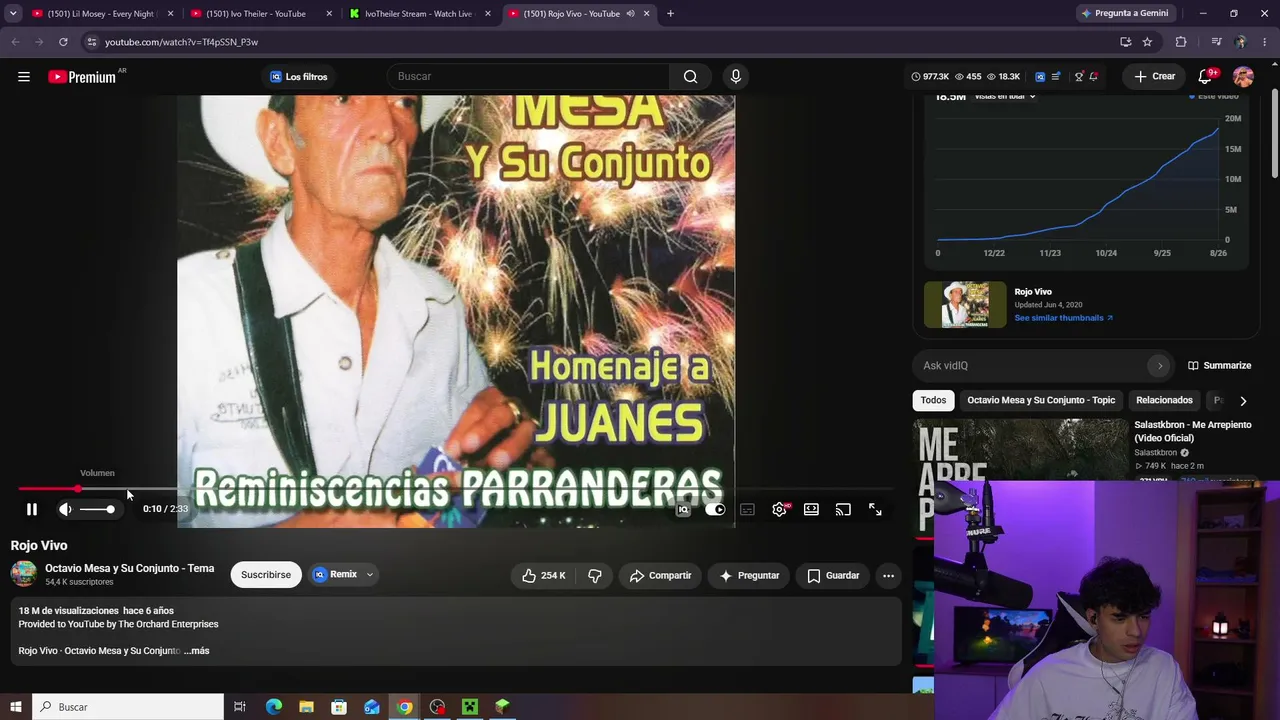Click the vidIQ blue icon in the stats bar
Image resolution: width=1280 pixels, height=720 pixels.
[x=1040, y=77]
